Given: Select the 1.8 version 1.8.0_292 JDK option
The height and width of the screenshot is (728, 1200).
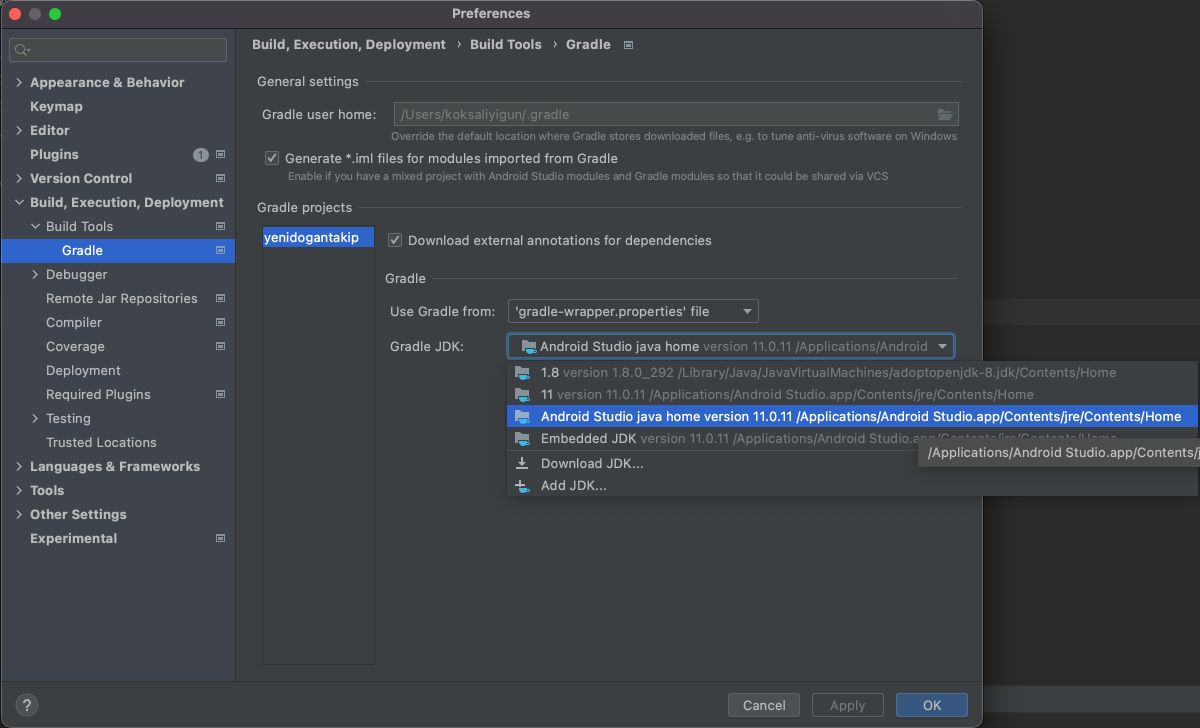Looking at the screenshot, I should point(851,372).
